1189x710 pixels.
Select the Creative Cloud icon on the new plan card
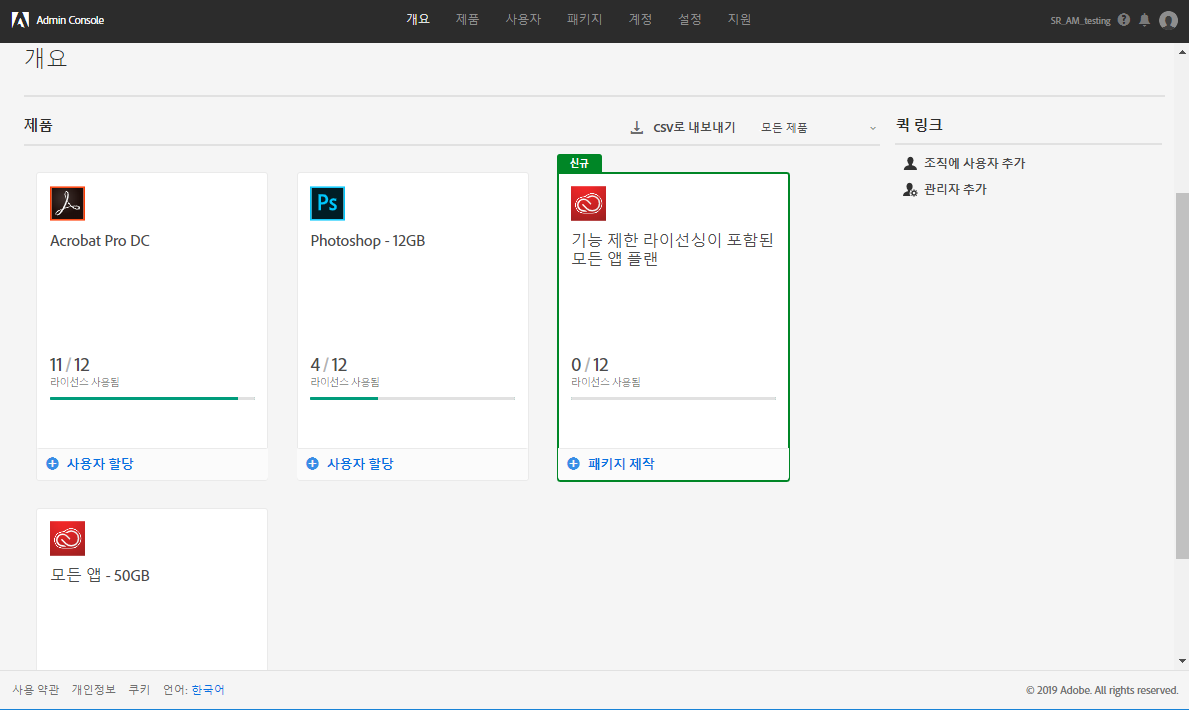[x=588, y=202]
